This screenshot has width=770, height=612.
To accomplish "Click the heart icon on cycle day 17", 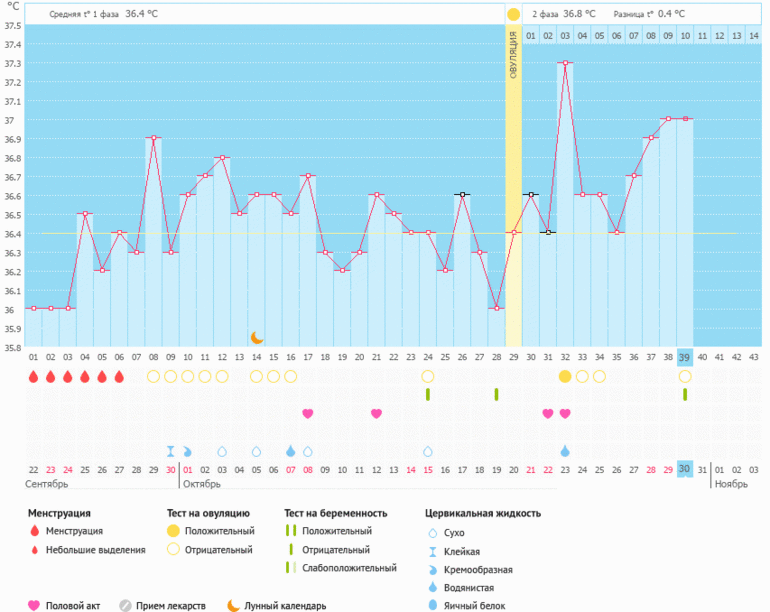I will (308, 414).
